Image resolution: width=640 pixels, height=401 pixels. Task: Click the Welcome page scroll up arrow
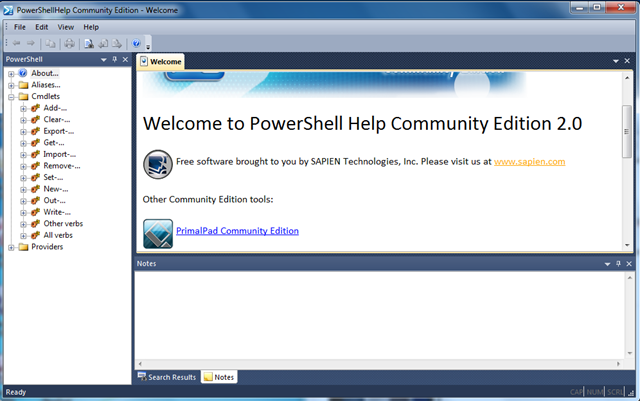coord(627,77)
